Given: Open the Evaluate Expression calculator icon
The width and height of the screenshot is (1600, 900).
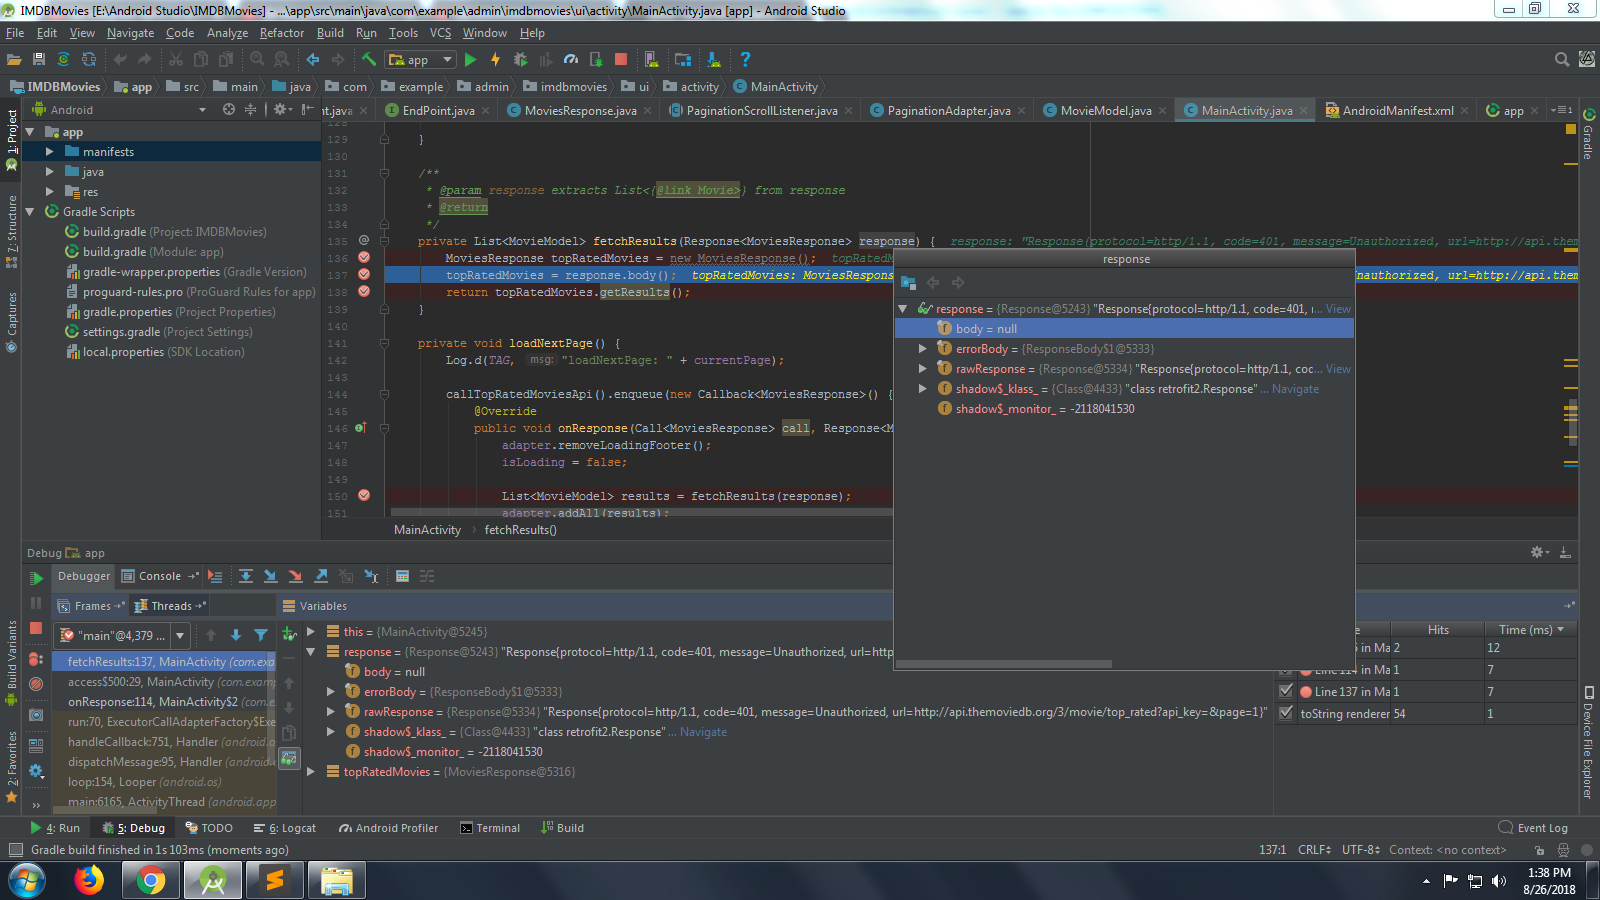Looking at the screenshot, I should coord(403,576).
